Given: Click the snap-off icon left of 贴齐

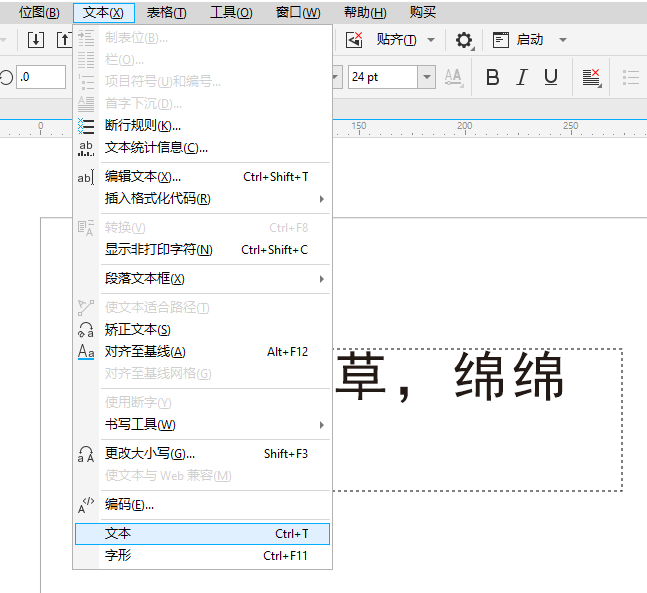Looking at the screenshot, I should [x=354, y=40].
